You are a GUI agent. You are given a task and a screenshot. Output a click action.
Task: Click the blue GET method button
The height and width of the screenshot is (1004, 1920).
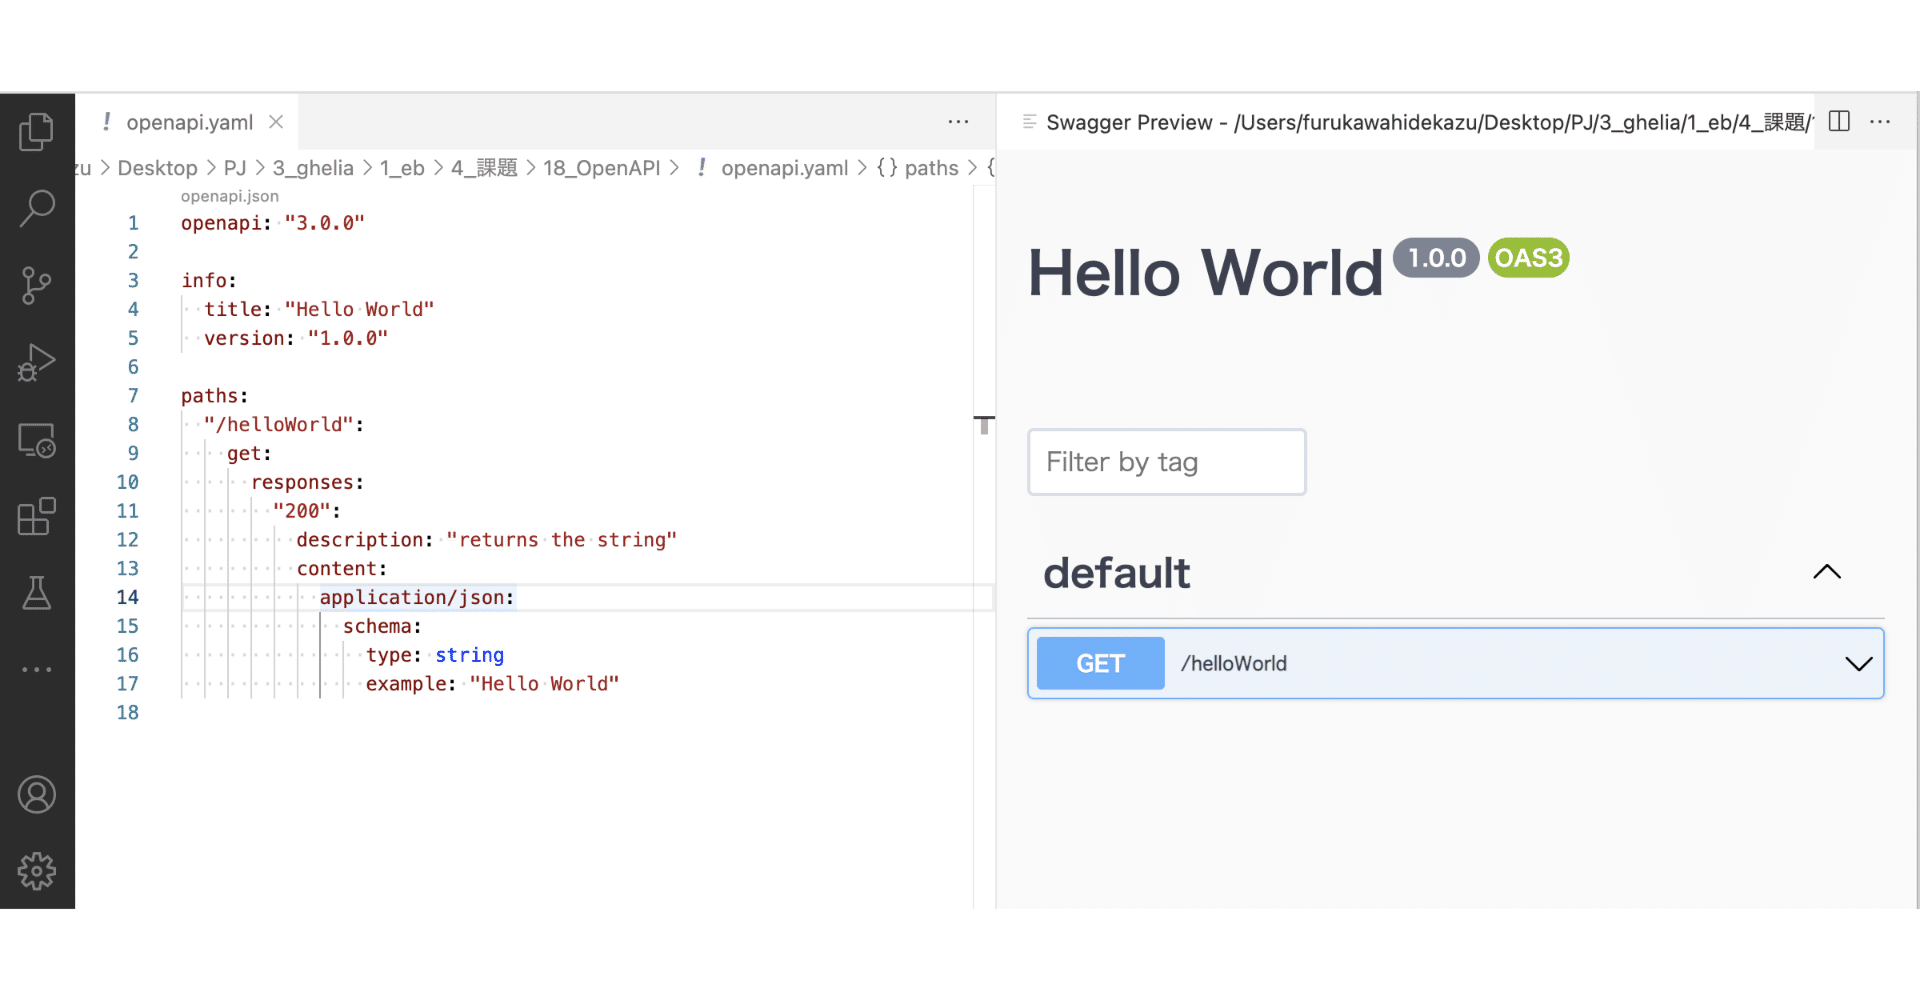point(1100,663)
